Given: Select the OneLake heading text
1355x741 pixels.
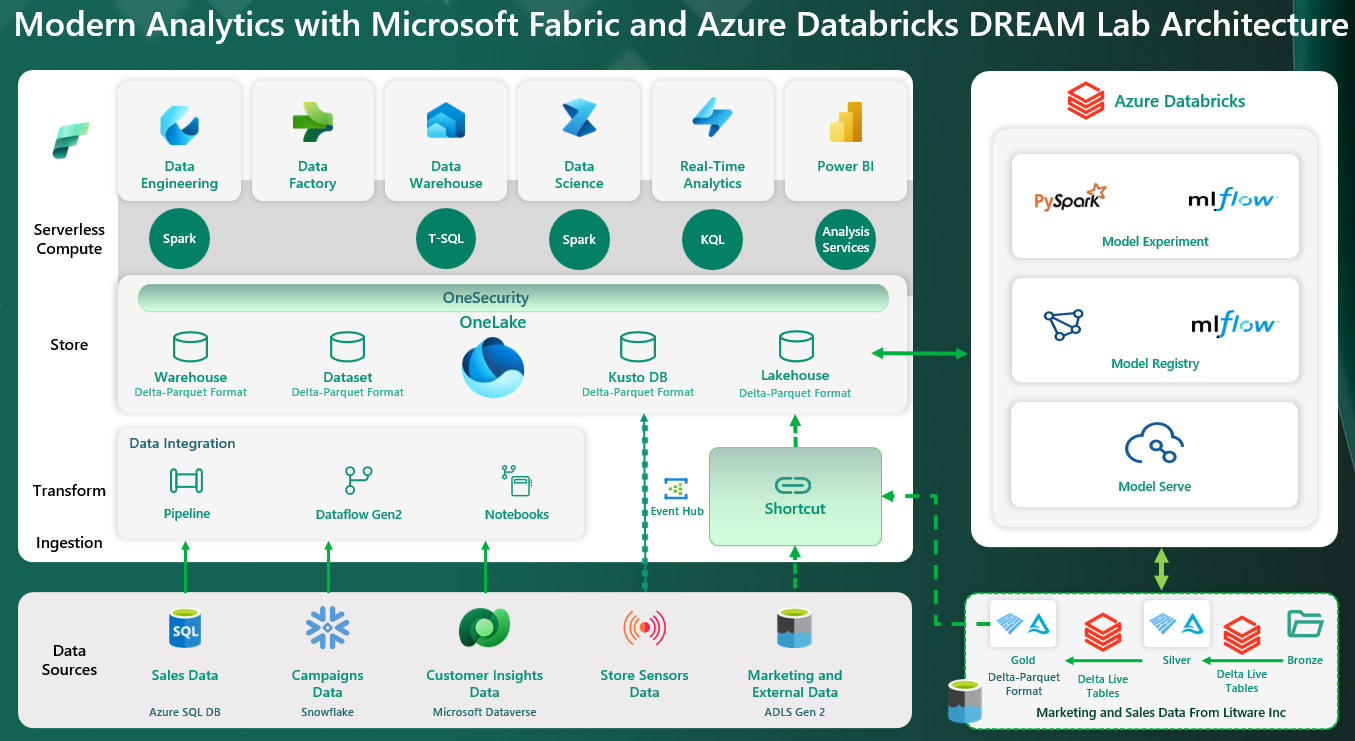Looking at the screenshot, I should pyautogui.click(x=493, y=323).
